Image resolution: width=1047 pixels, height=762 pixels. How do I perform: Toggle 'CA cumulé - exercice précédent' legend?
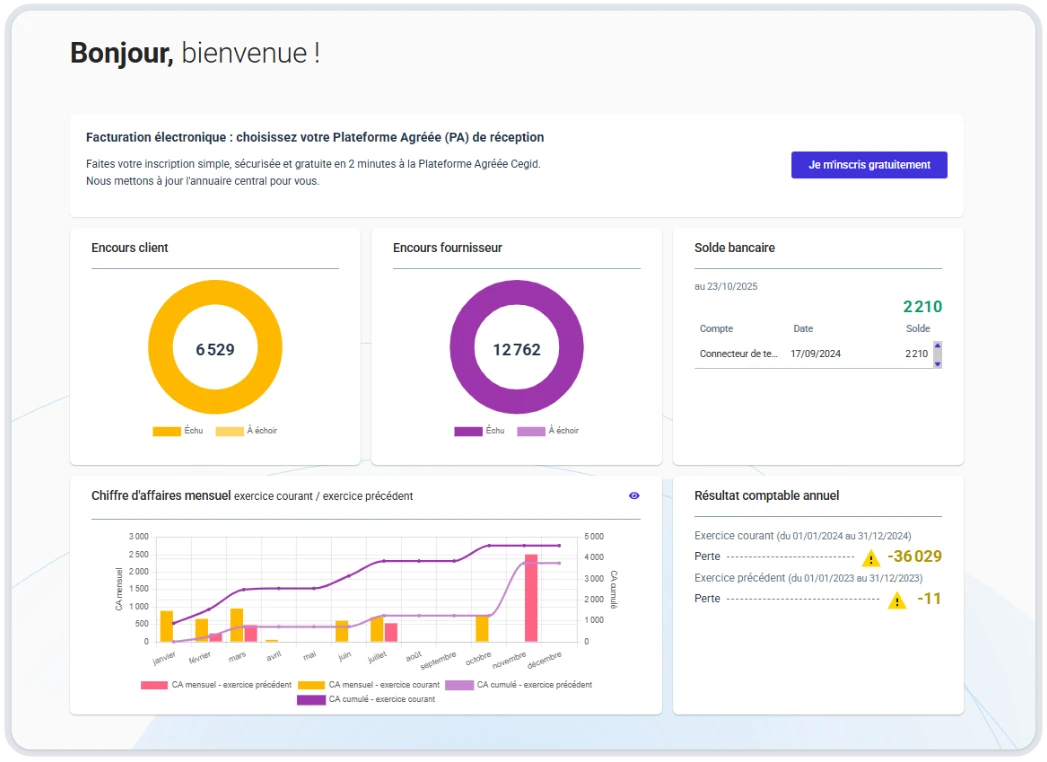tap(518, 685)
